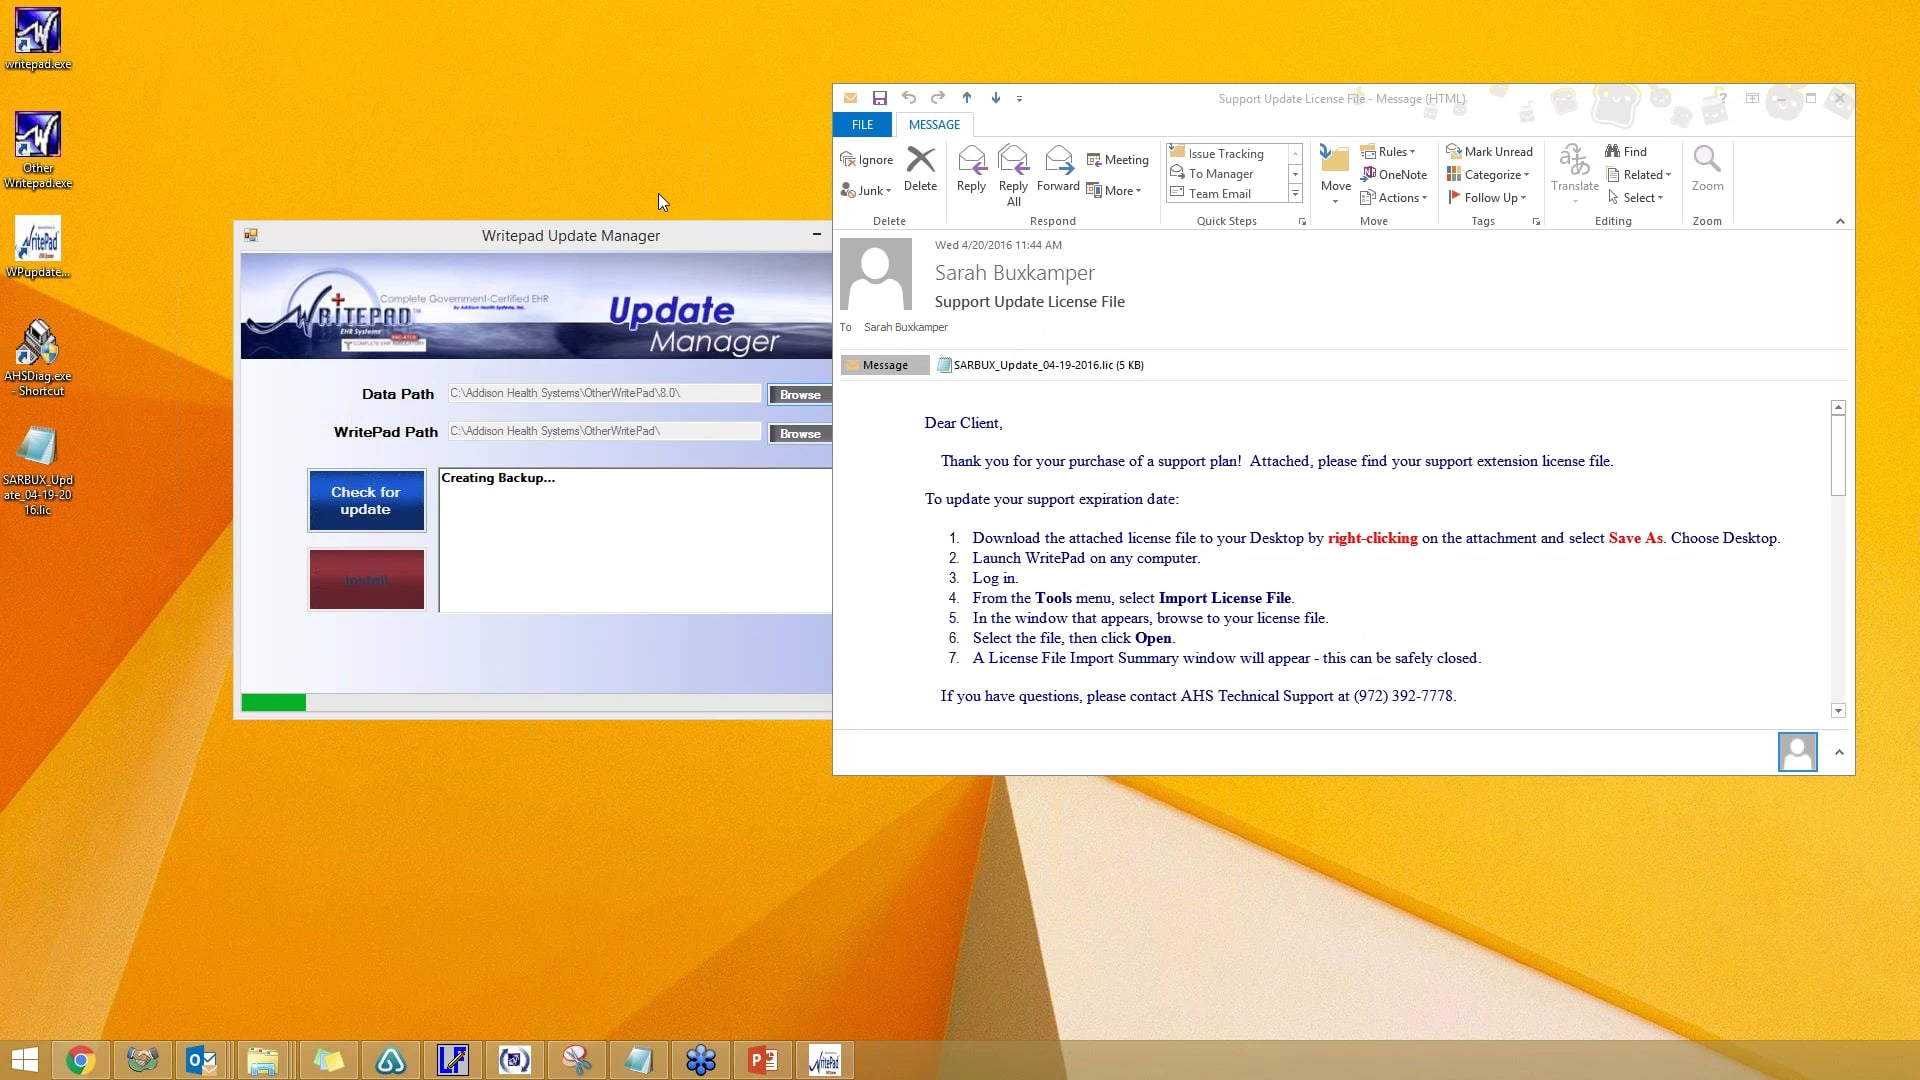Forward the Support Update License File message

point(1058,169)
